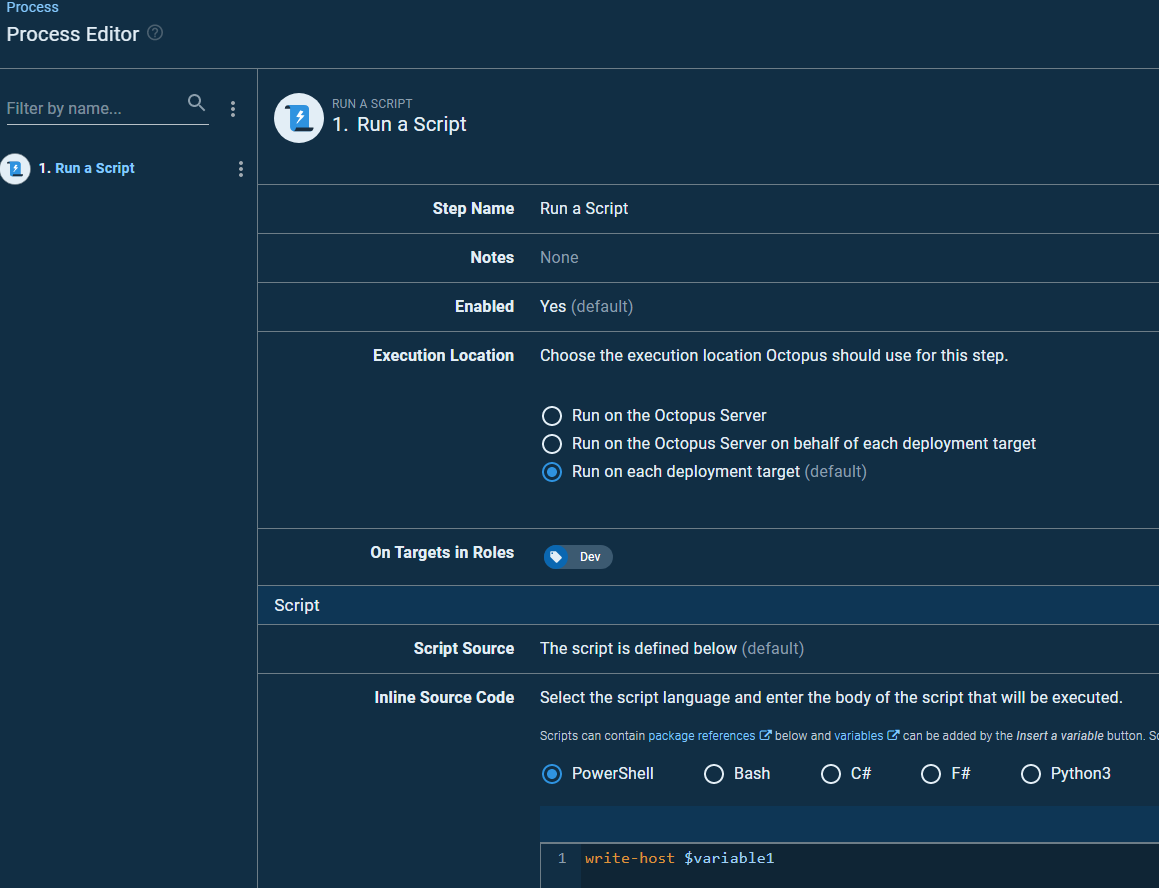The width and height of the screenshot is (1159, 888).
Task: Click the Run a Script step icon in the header
Action: tap(298, 117)
